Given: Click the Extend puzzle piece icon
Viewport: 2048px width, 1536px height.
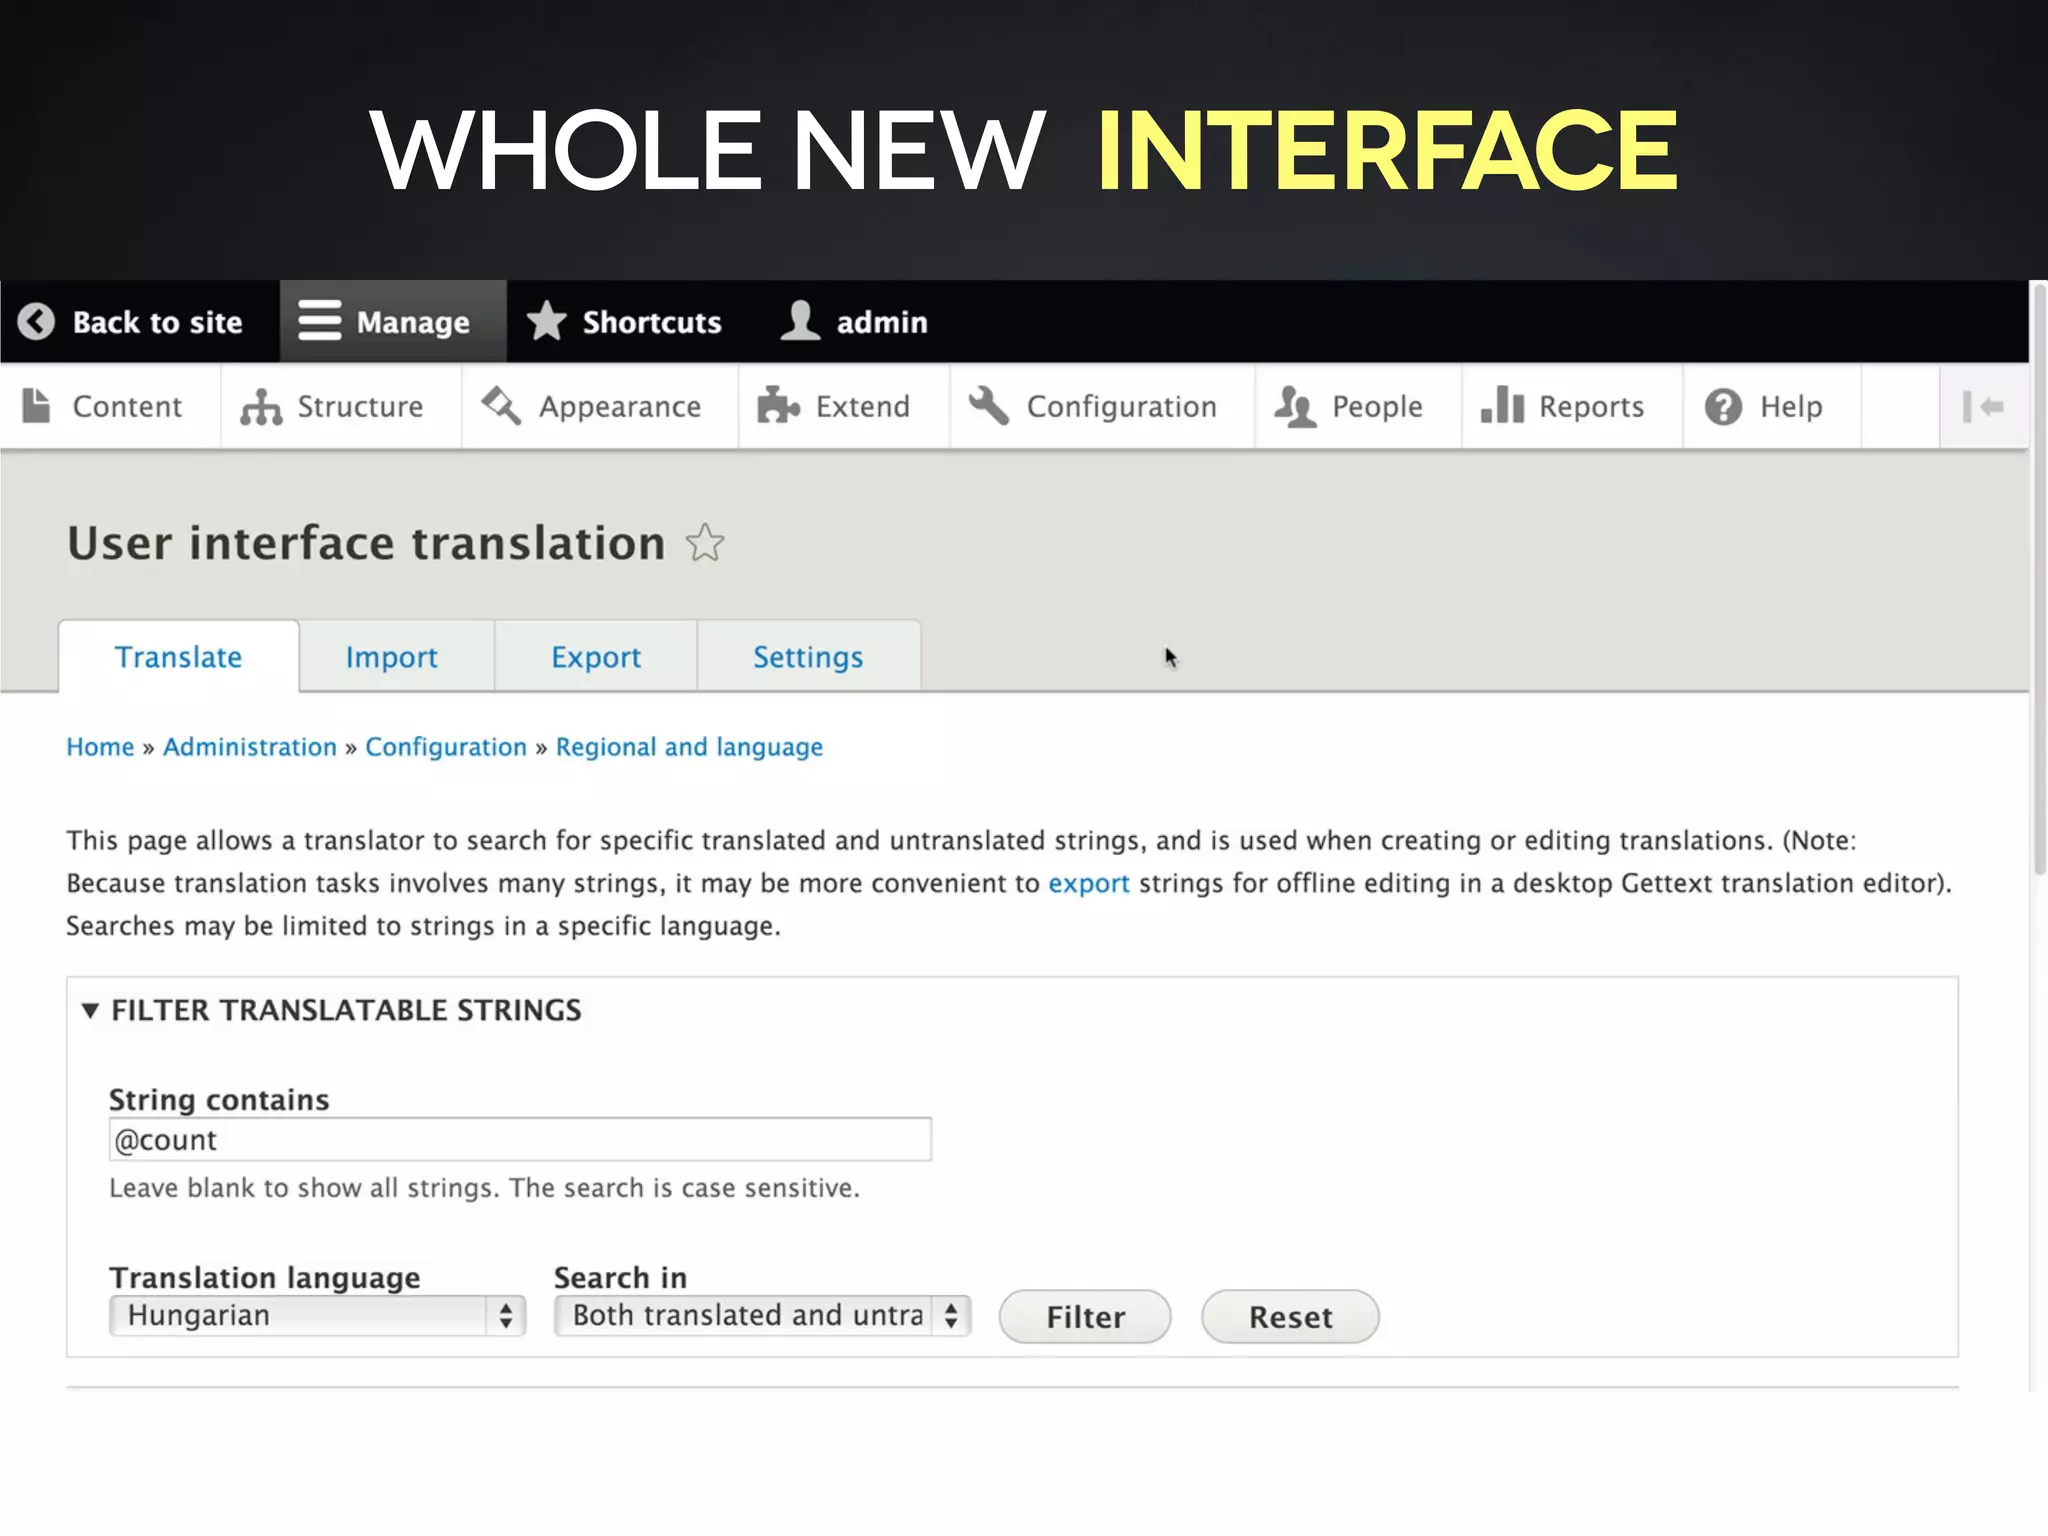Looking at the screenshot, I should point(778,406).
